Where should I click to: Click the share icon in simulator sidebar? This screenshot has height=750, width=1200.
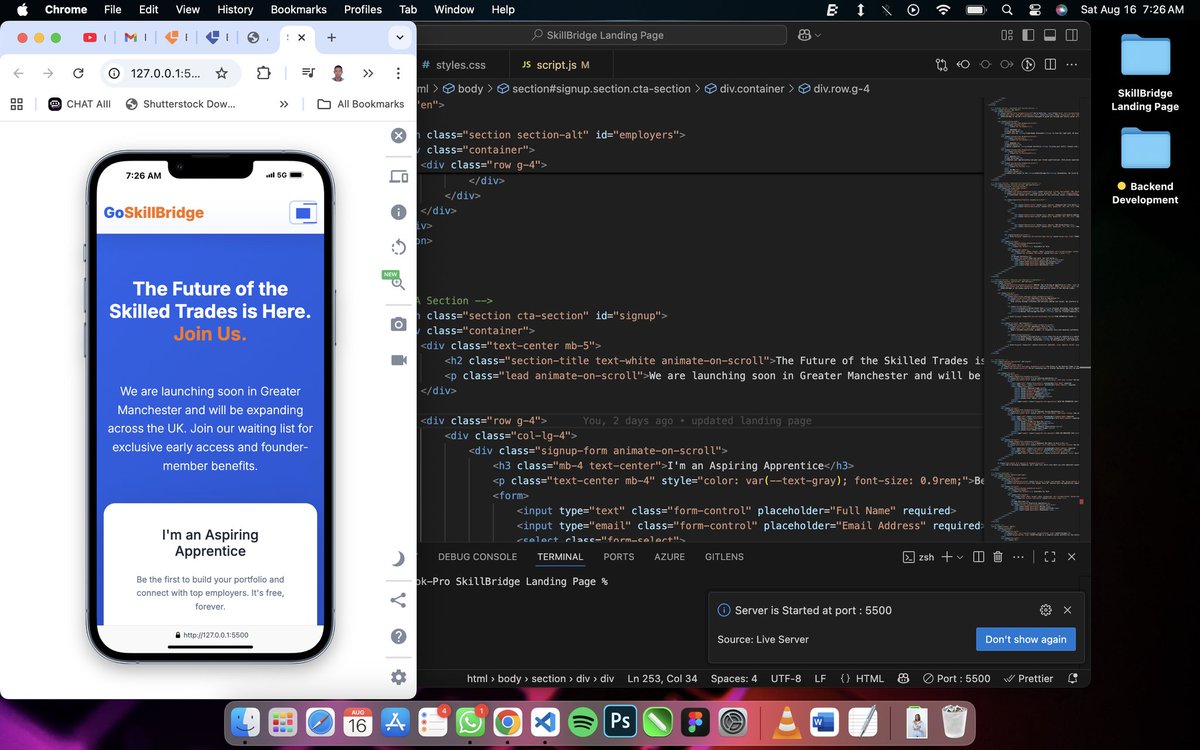(398, 600)
